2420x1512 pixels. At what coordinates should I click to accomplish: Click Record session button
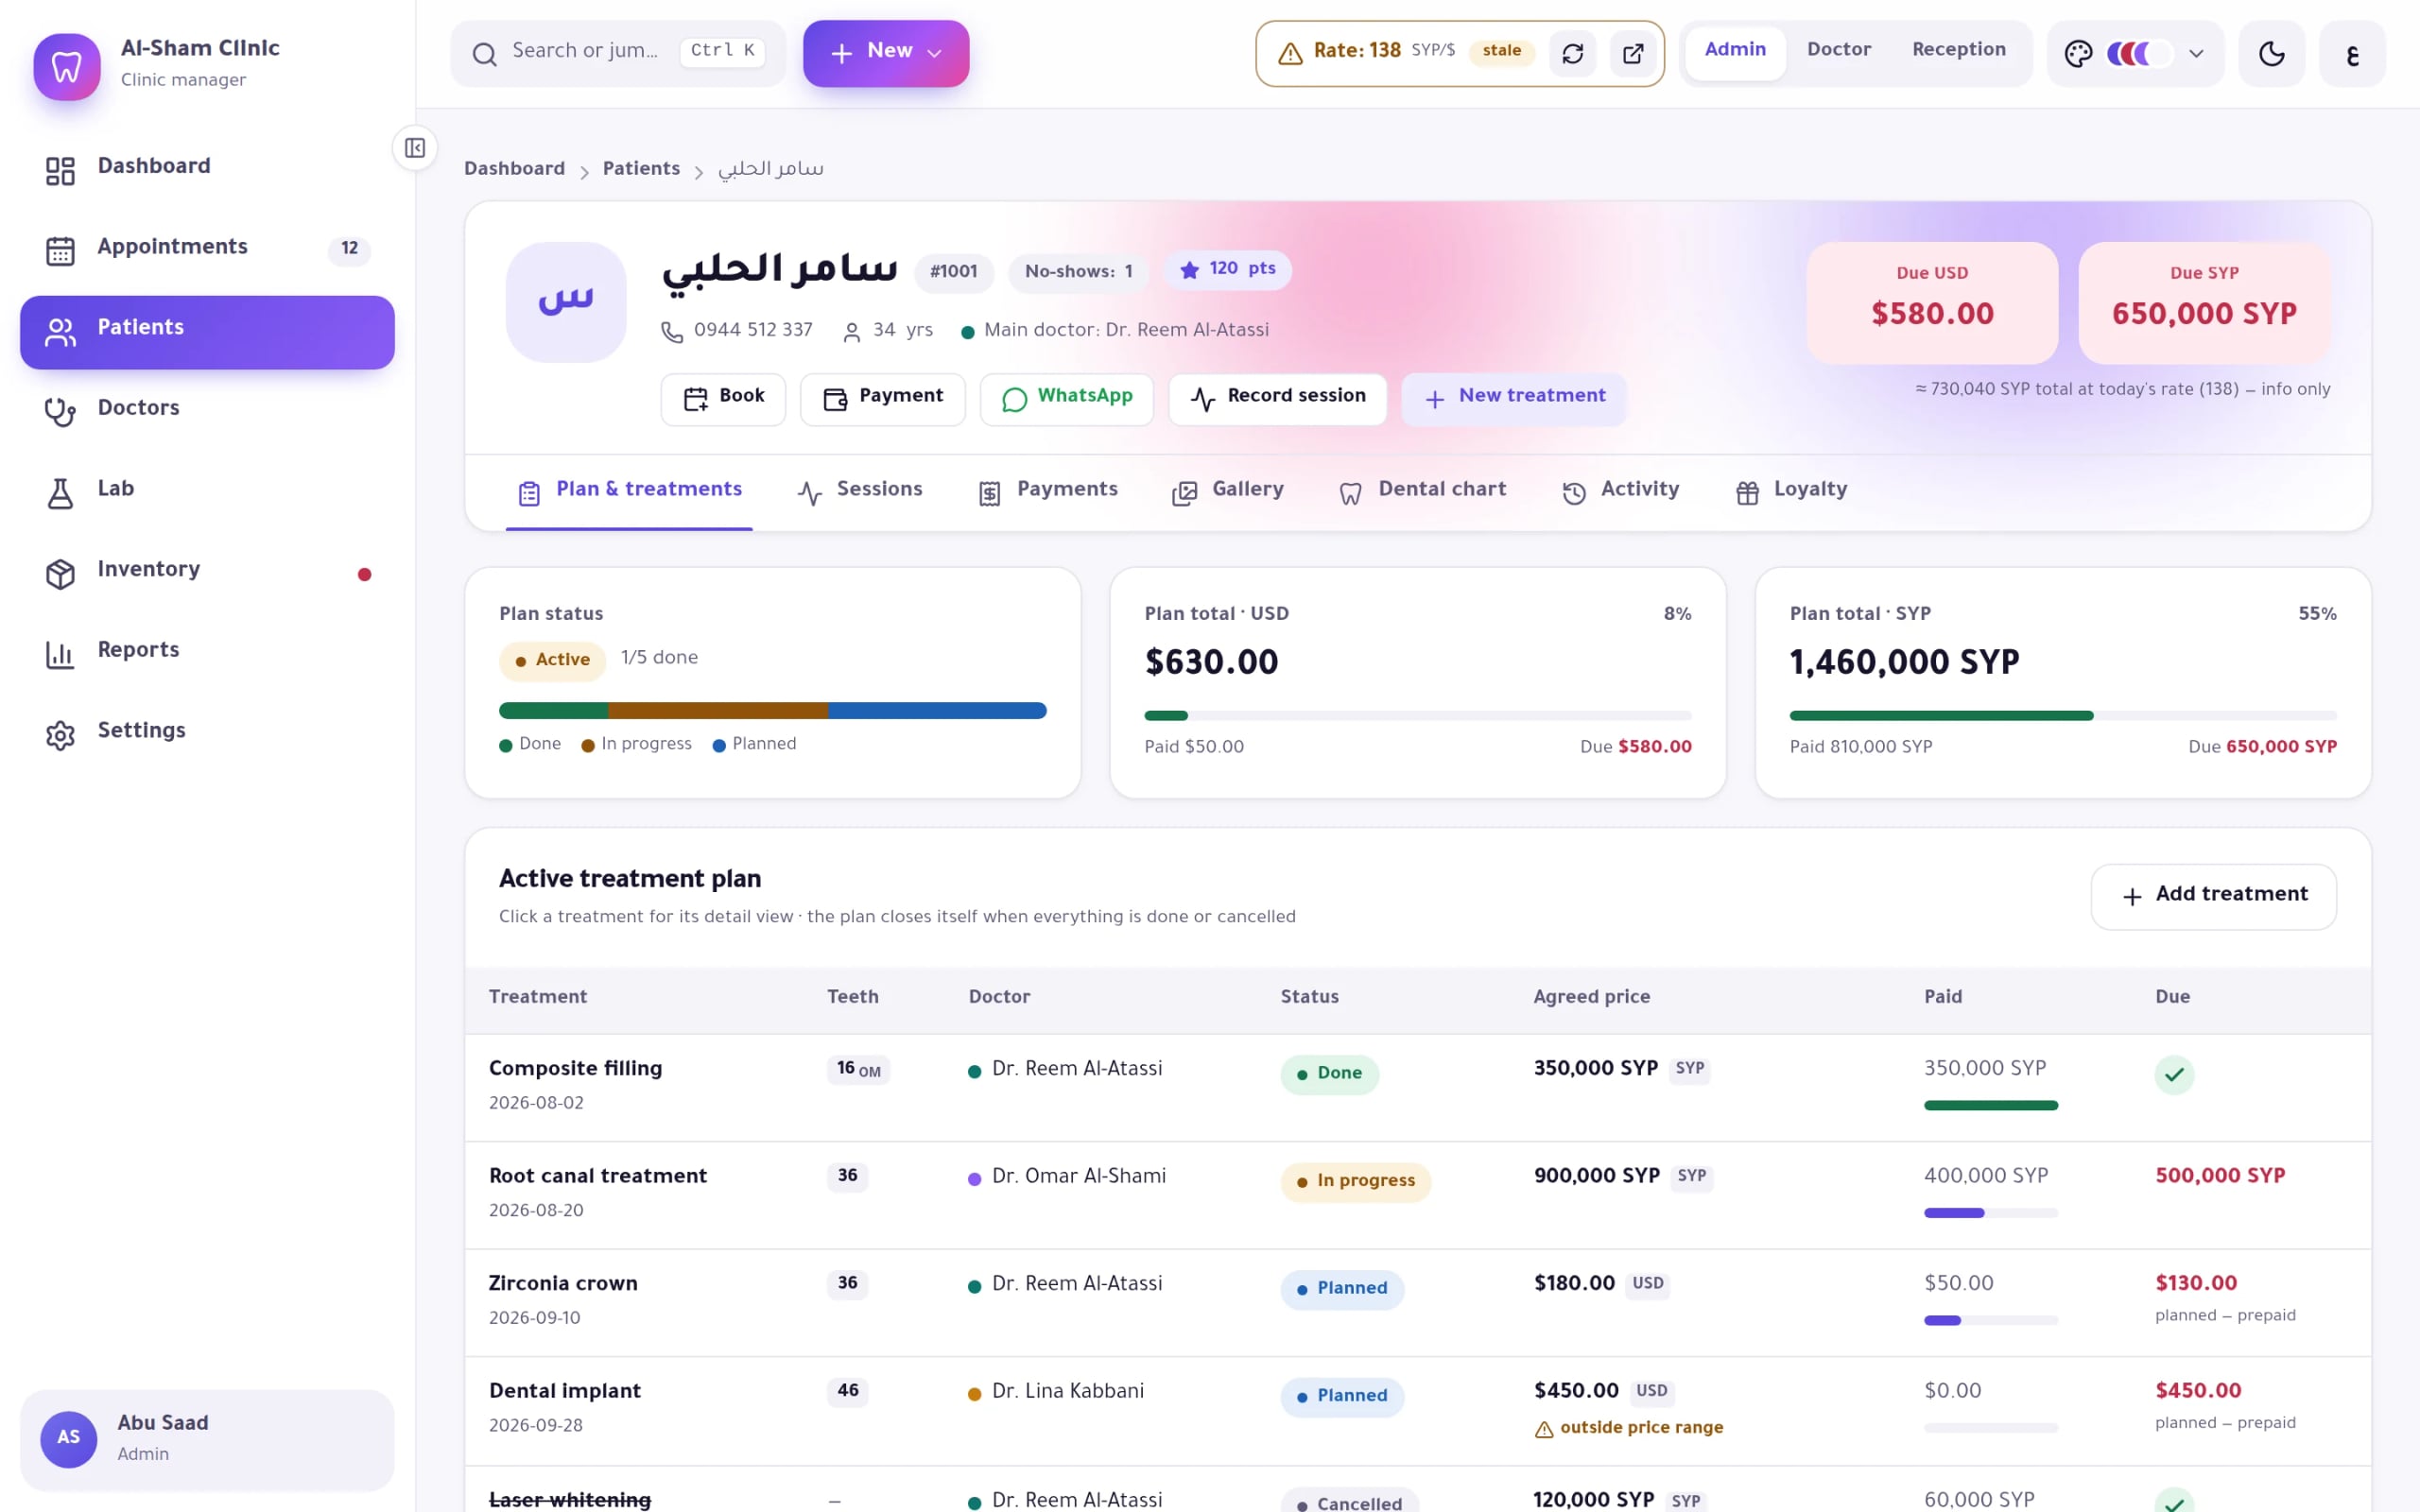[x=1277, y=399]
